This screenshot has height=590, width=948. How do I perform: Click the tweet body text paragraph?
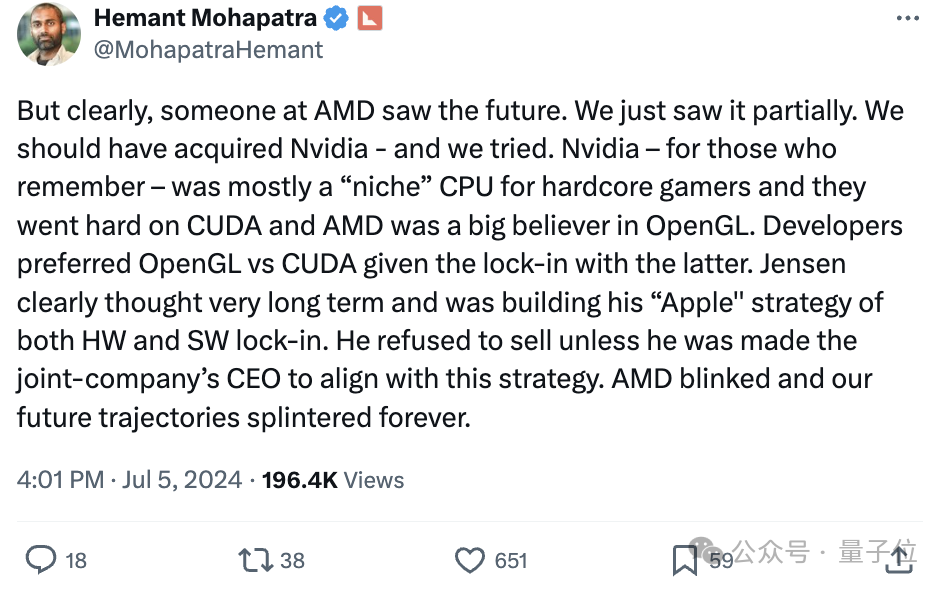point(460,263)
